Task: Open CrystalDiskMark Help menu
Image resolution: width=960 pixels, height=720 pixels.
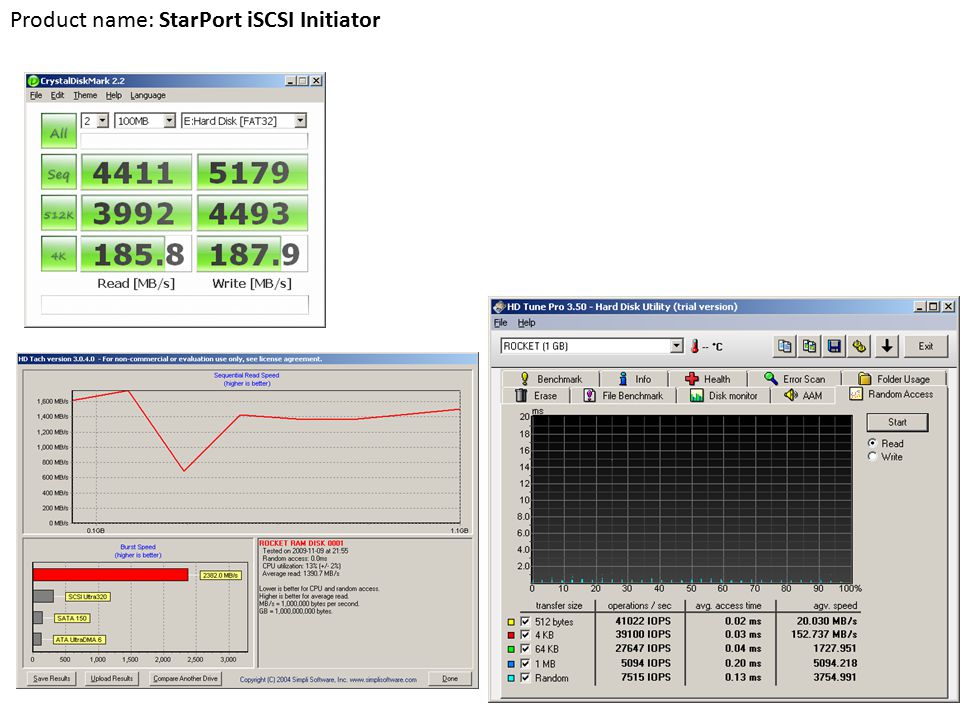Action: click(x=113, y=96)
